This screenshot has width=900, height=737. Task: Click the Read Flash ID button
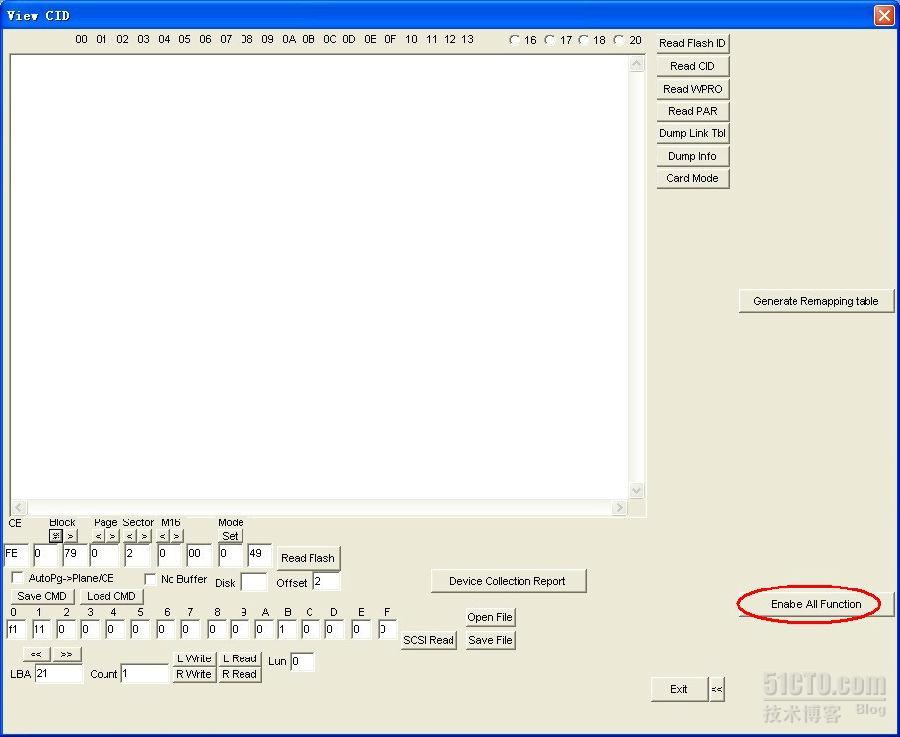click(x=692, y=43)
